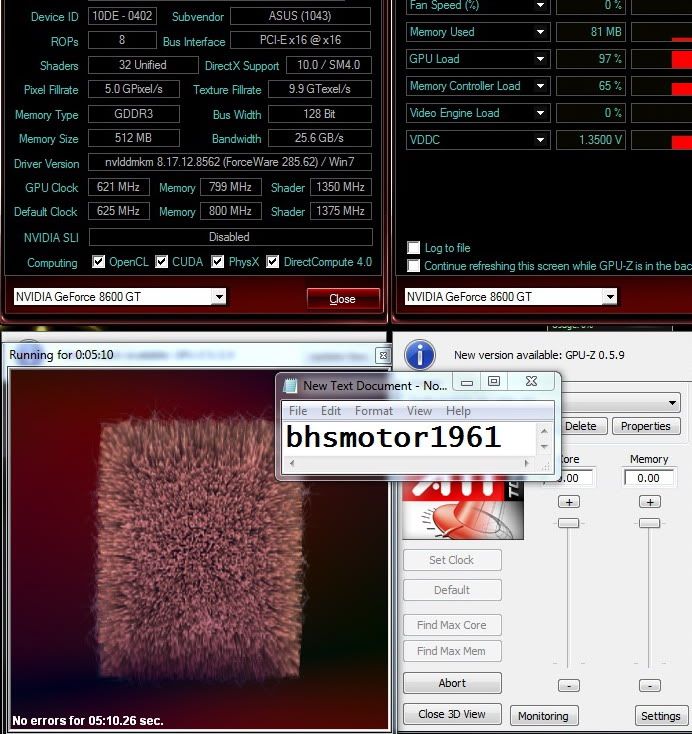The height and width of the screenshot is (734, 692).
Task: Click Default Clock 625 MHz value
Action: (118, 211)
